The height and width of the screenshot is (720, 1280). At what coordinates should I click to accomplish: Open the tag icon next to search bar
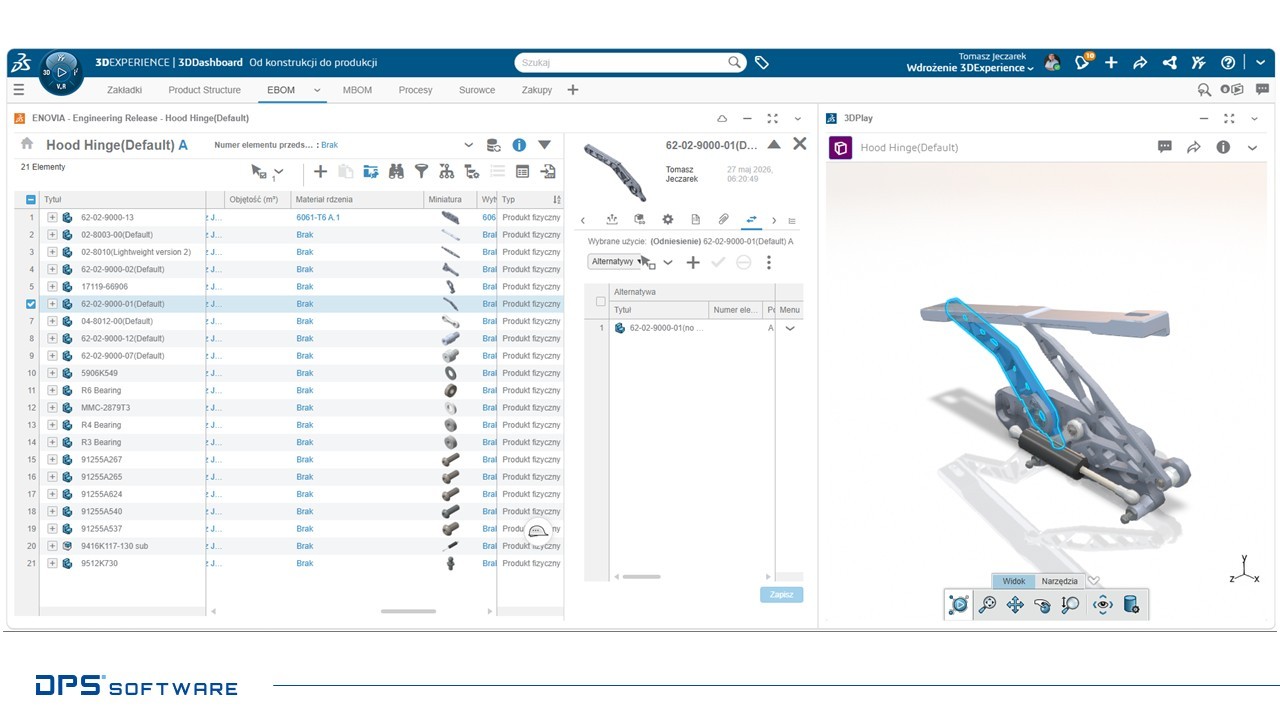[x=762, y=62]
